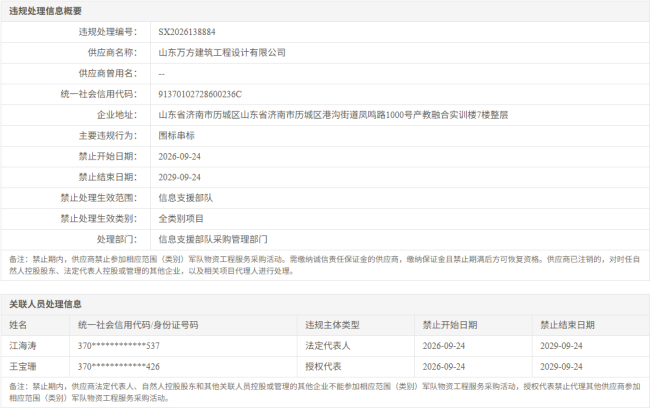Screen dimensions: 650x408
Task: Click the 关联人员处理信息 section header
Action: 45,304
